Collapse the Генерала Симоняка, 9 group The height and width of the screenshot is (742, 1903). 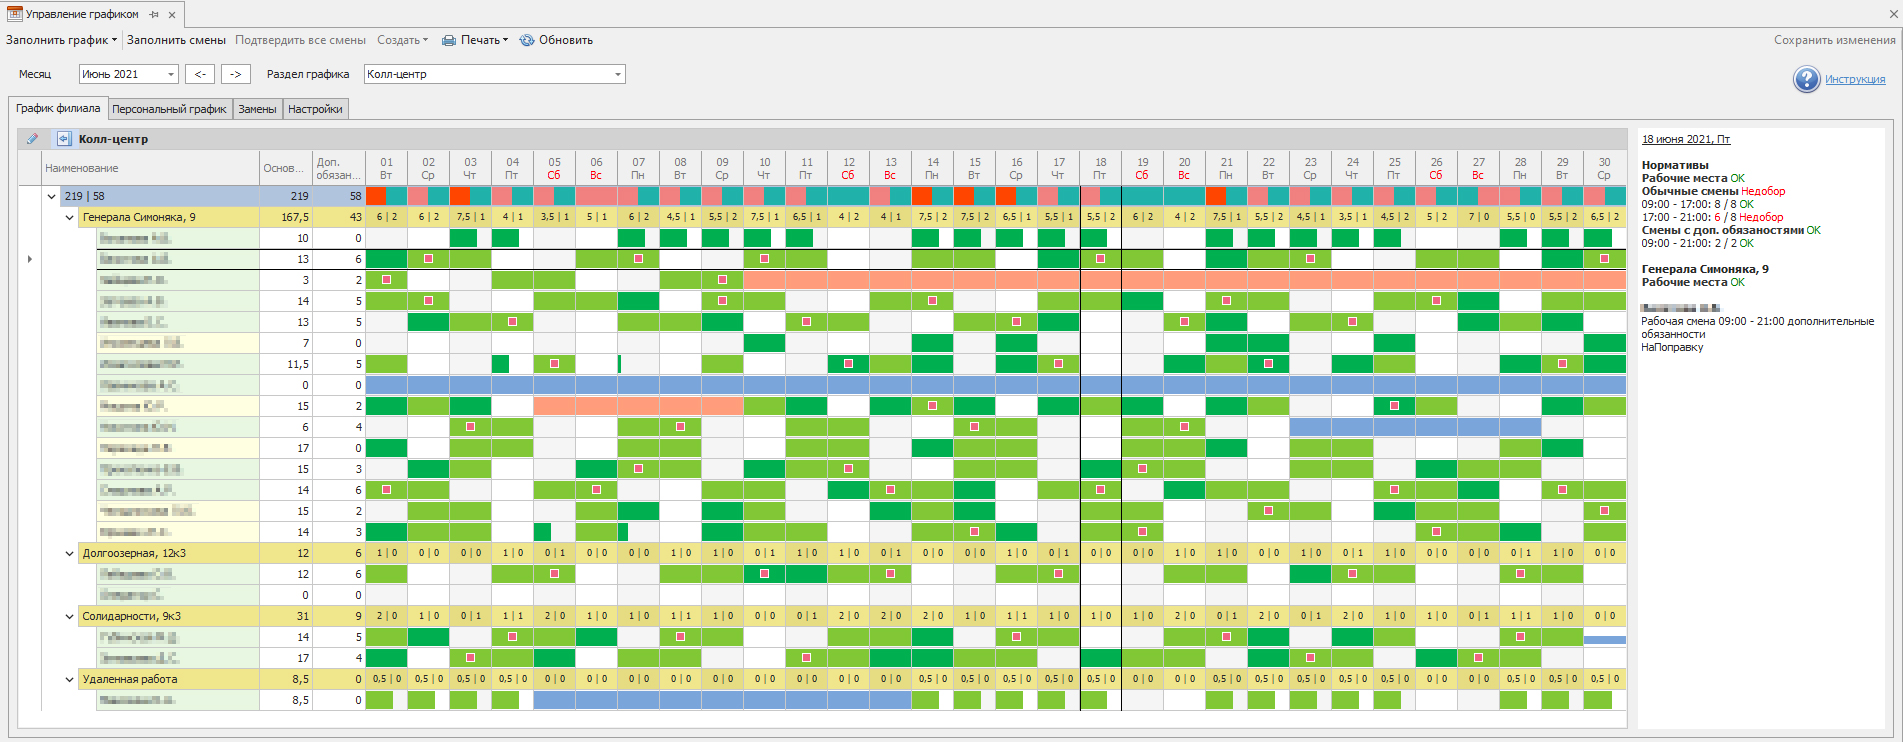pos(70,217)
